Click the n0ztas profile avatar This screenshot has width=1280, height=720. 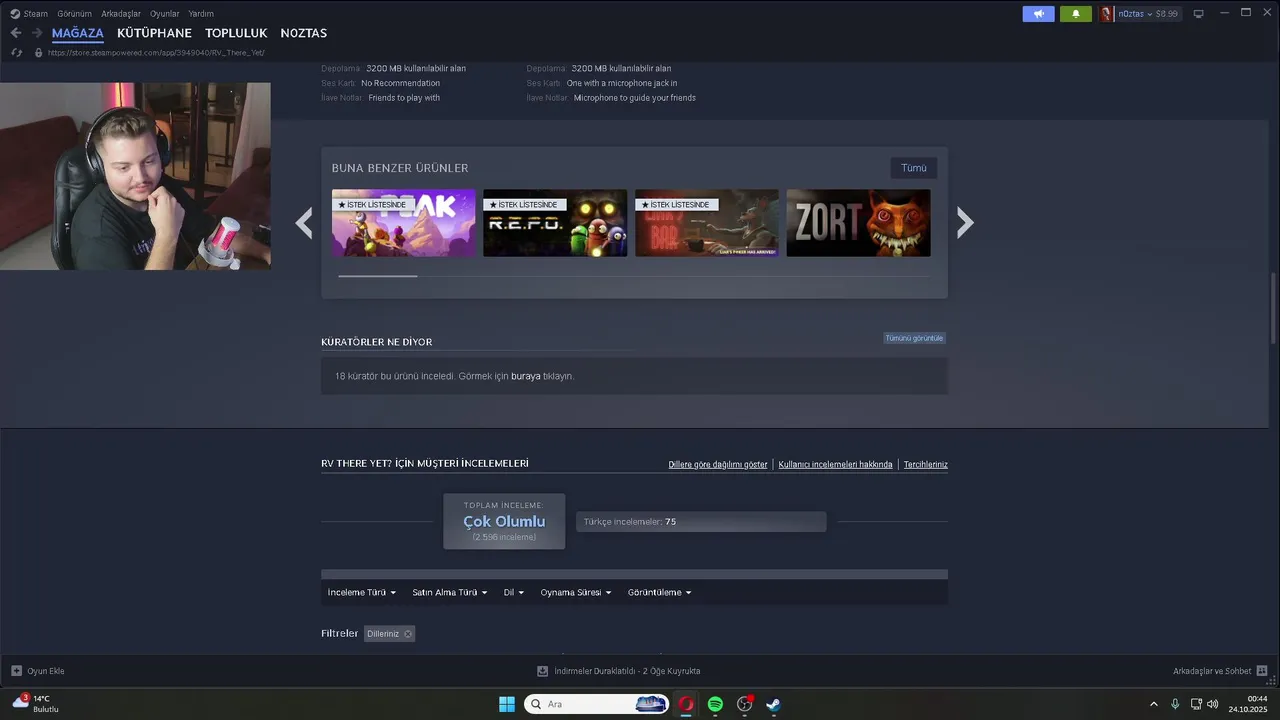click(x=1107, y=14)
